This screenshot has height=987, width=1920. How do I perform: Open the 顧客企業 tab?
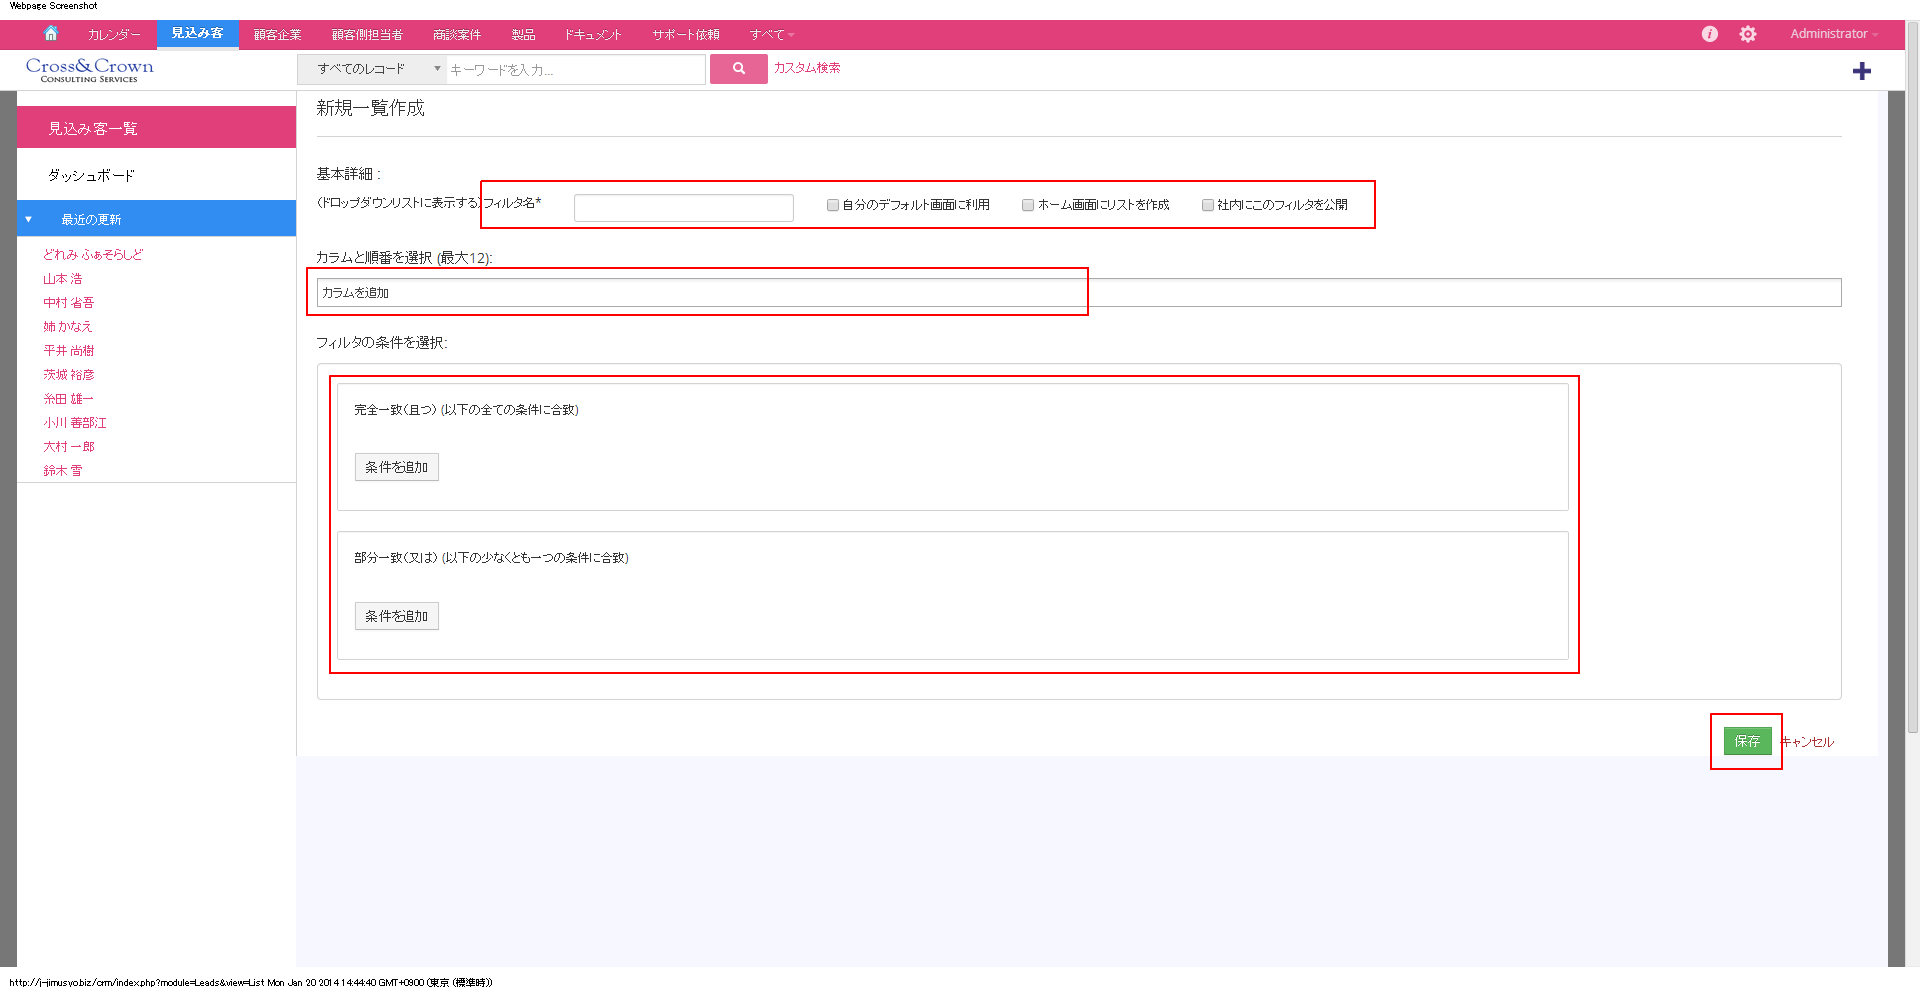tap(277, 35)
